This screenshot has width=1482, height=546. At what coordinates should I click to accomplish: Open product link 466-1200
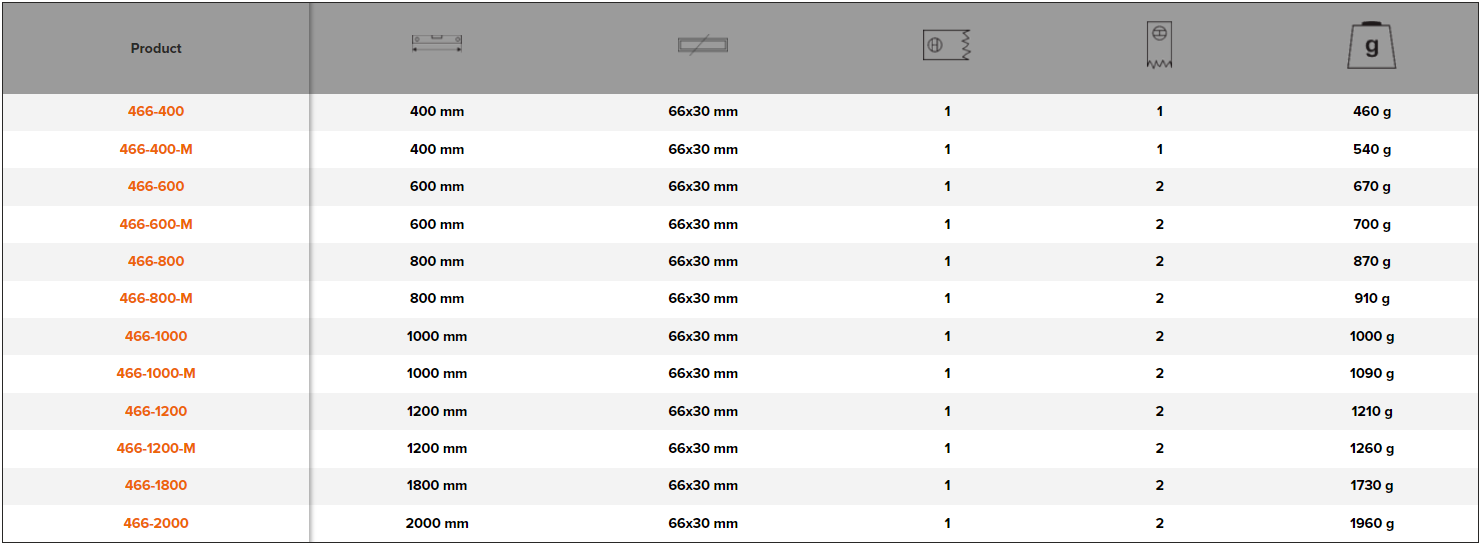click(156, 411)
